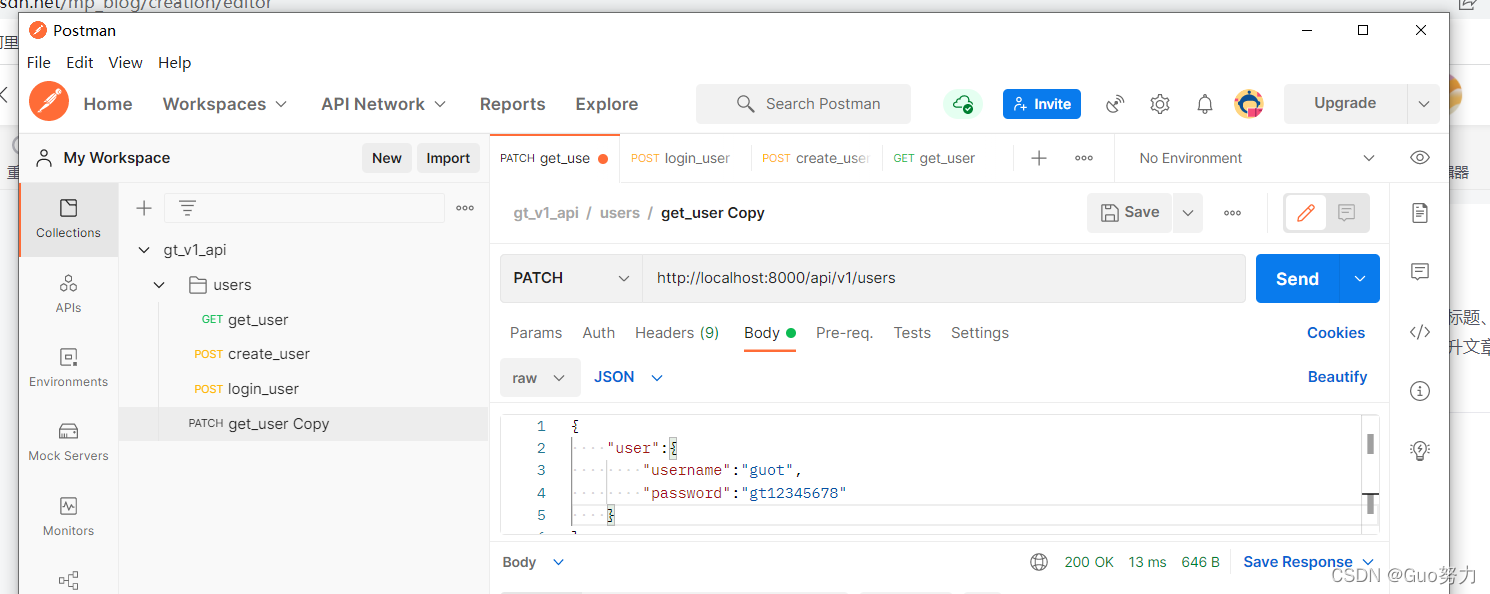Open the documentation icon in right sidebar
This screenshot has width=1490, height=594.
1420,213
